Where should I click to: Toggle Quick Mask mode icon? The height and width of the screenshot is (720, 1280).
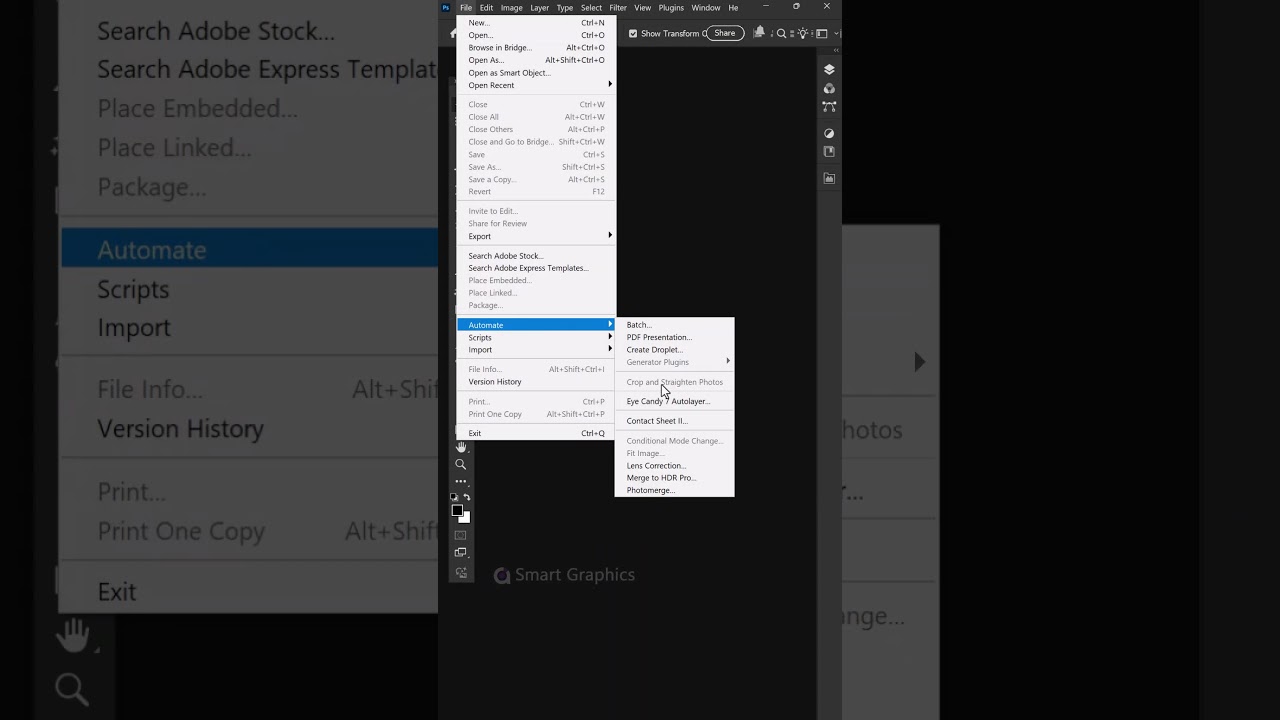pyautogui.click(x=461, y=535)
